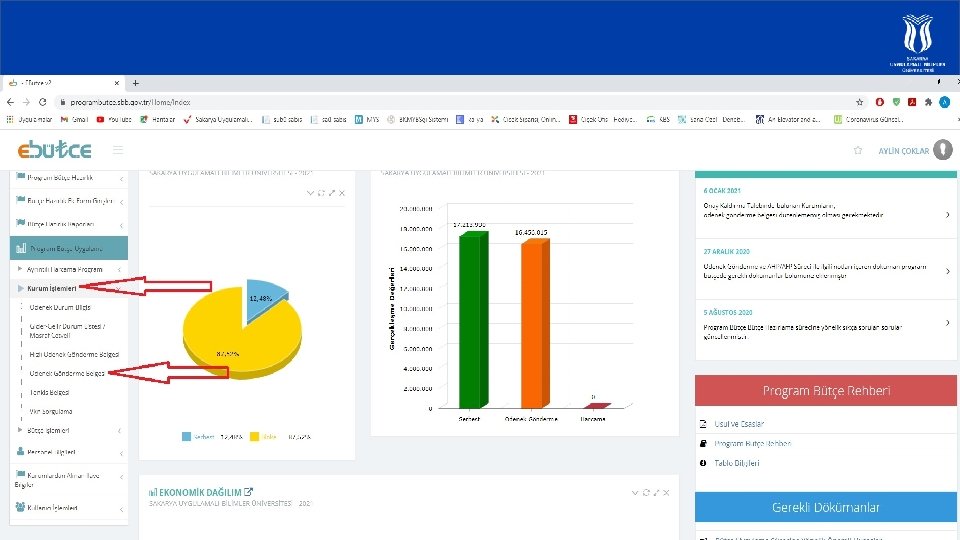Open the Program Bütçe Rehberi link
This screenshot has width=960, height=540.
click(752, 443)
